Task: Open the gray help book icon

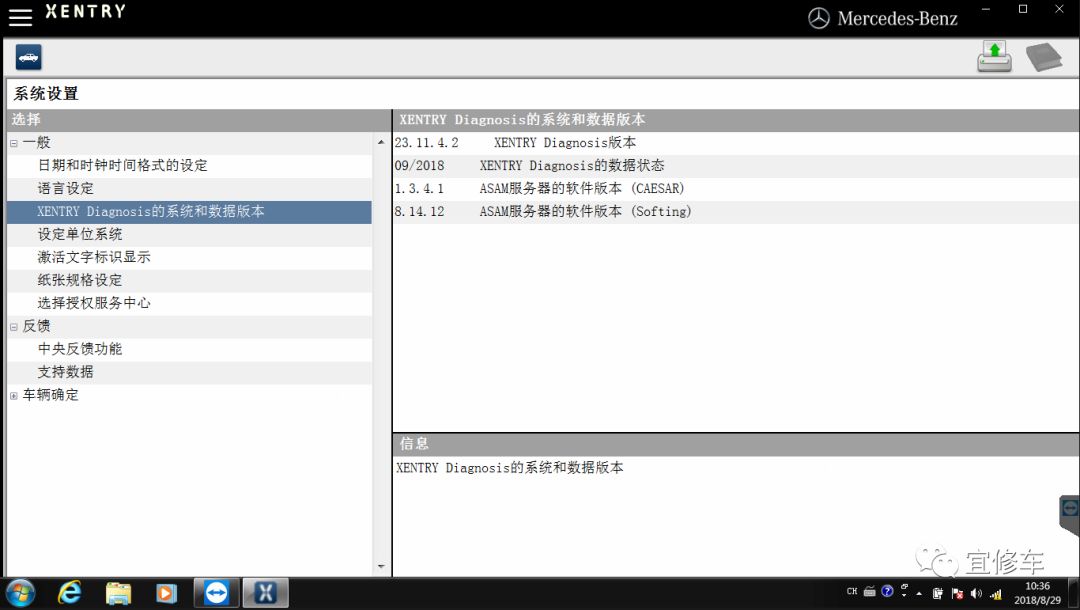Action: point(1044,57)
